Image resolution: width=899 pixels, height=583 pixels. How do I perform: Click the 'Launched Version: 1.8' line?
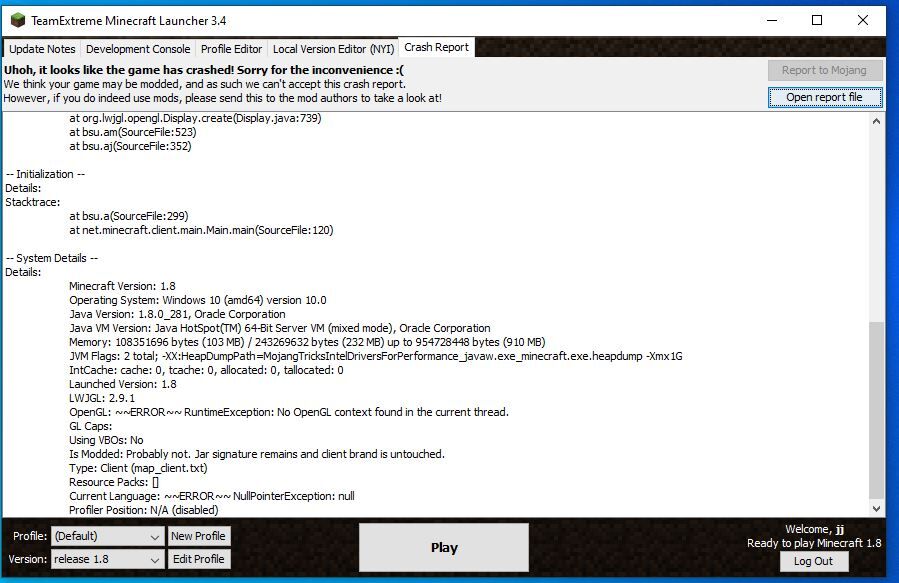(123, 384)
